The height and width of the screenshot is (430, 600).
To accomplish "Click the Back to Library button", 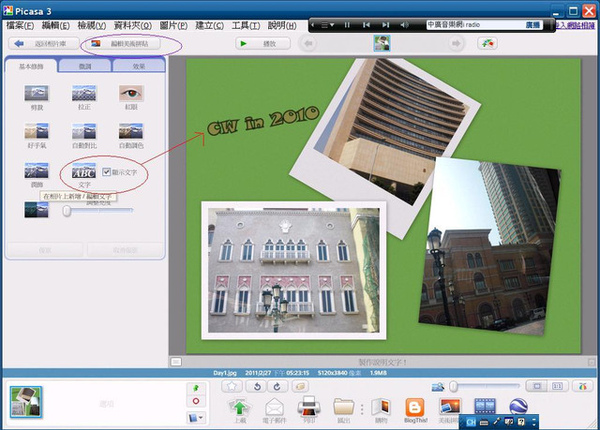I will tap(44, 44).
